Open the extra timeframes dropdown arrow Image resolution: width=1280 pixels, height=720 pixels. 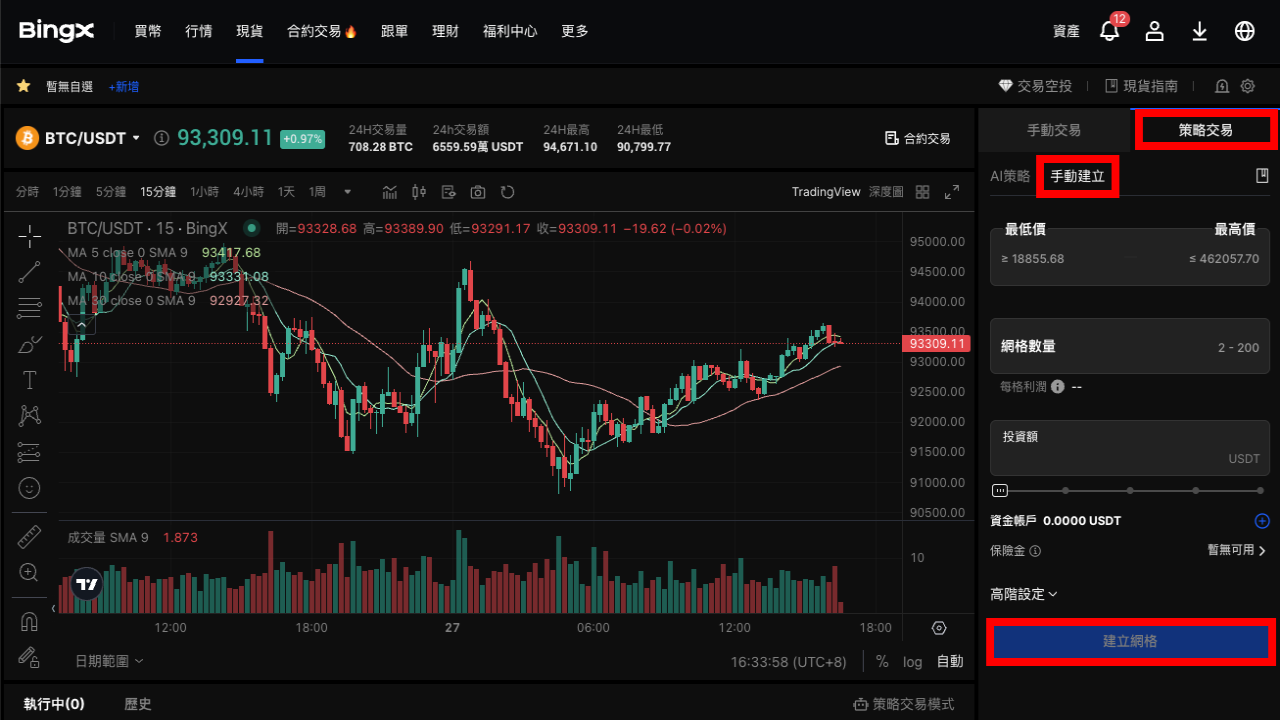[346, 191]
